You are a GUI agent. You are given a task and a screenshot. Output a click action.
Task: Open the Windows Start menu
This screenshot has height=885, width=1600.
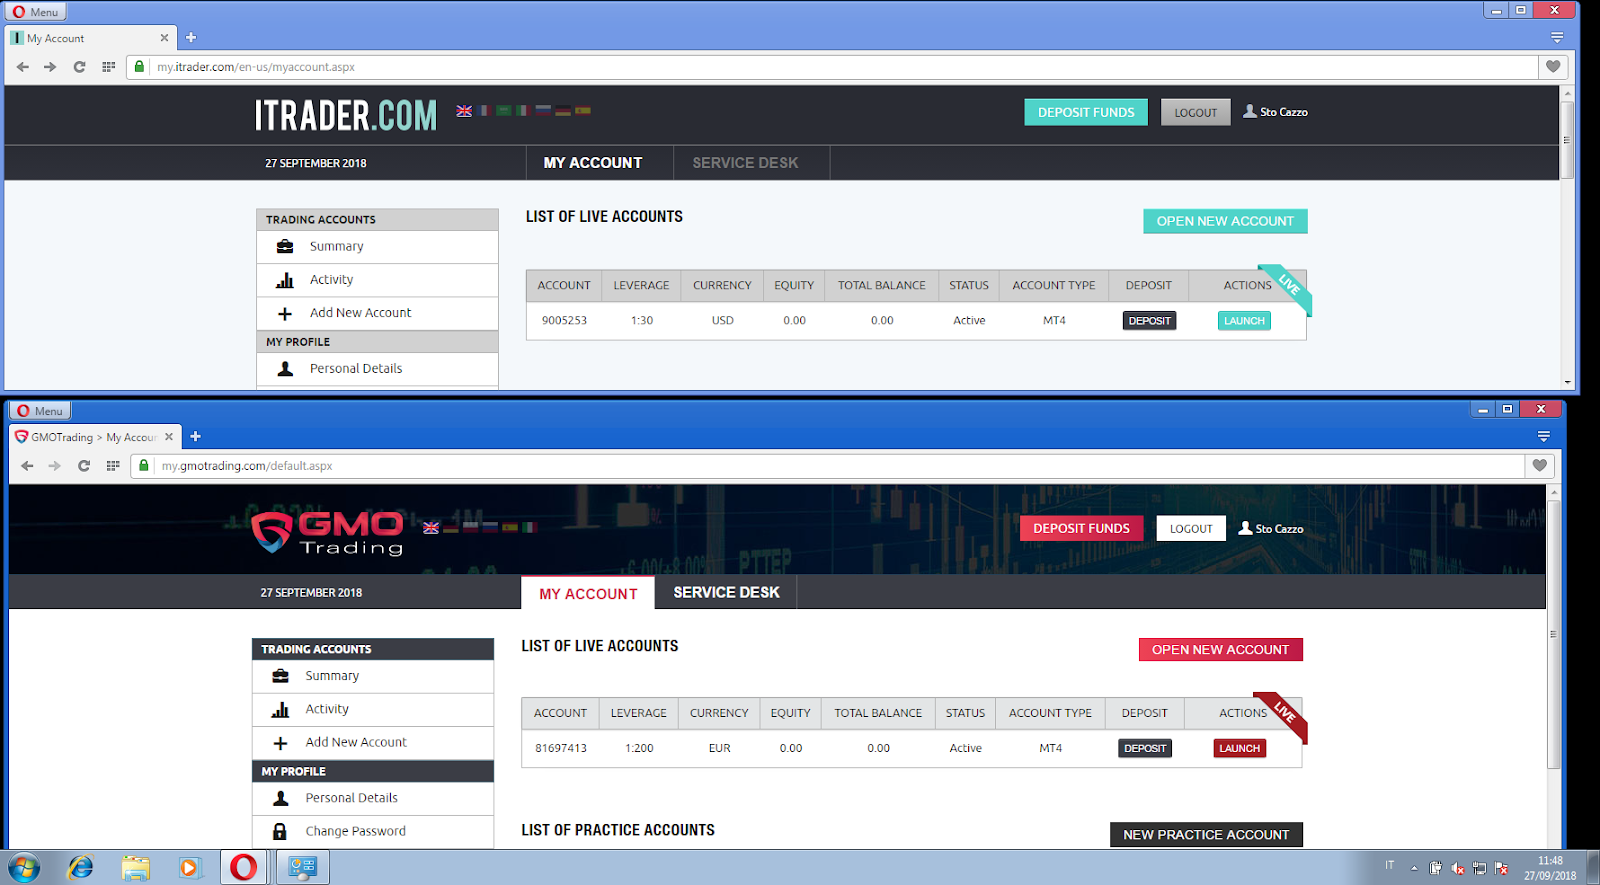[x=25, y=867]
